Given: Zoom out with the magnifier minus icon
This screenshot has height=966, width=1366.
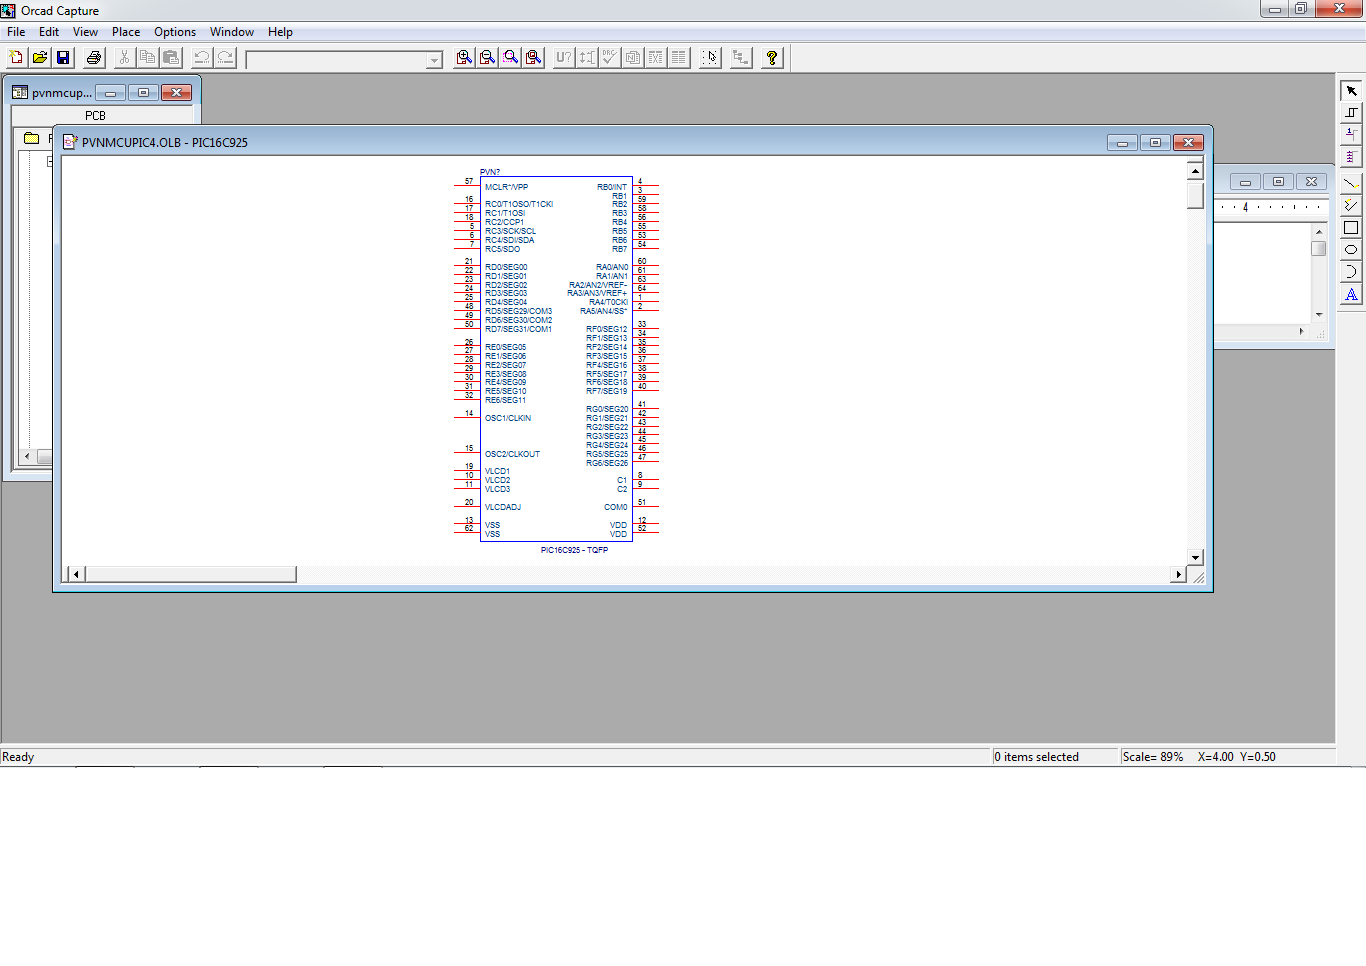Looking at the screenshot, I should [x=487, y=58].
